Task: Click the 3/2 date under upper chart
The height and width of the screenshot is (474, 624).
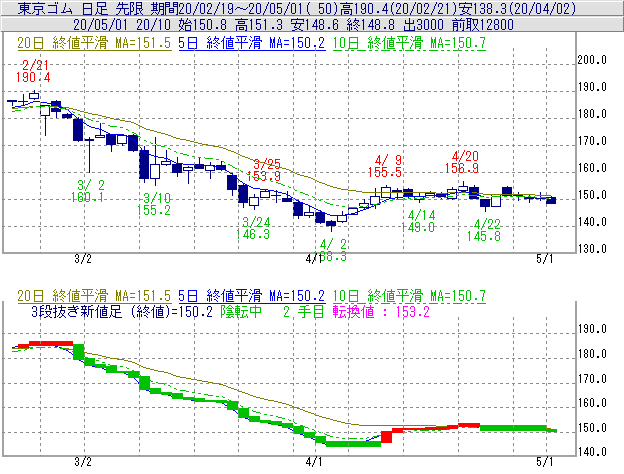Action: tap(83, 259)
